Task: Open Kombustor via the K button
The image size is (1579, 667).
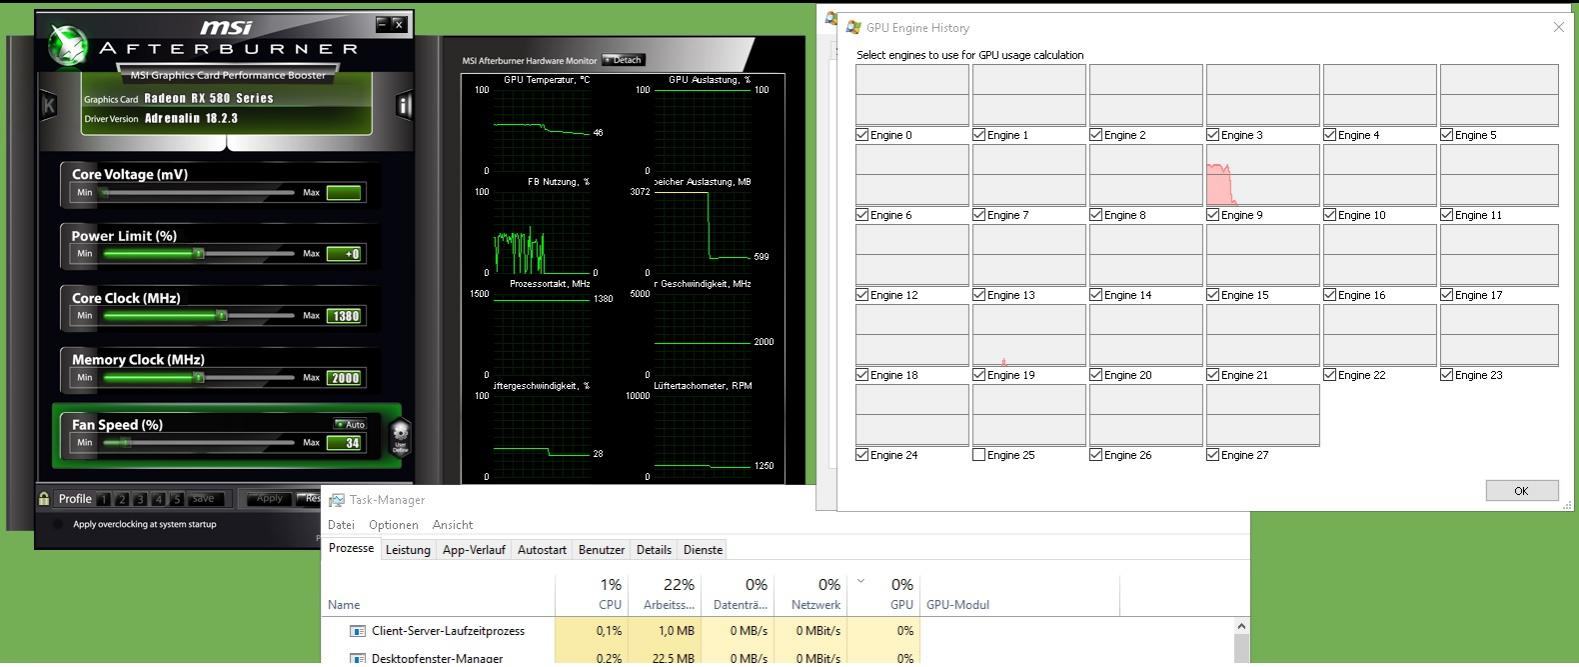Action: (48, 105)
